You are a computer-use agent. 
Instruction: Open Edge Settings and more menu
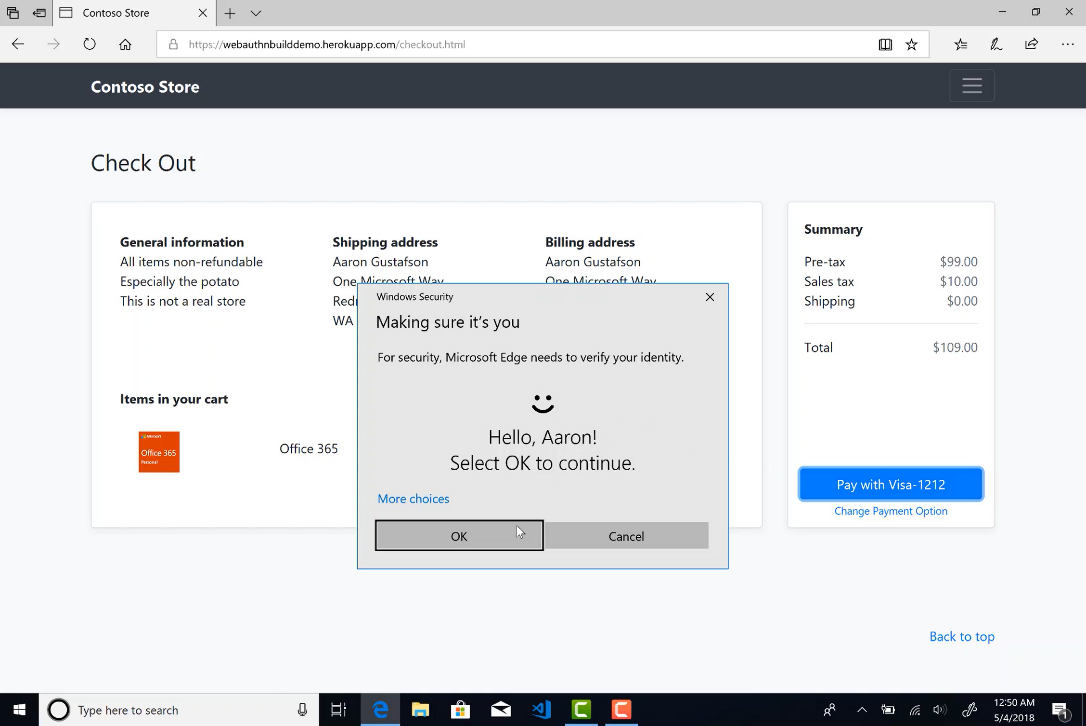tap(1067, 44)
